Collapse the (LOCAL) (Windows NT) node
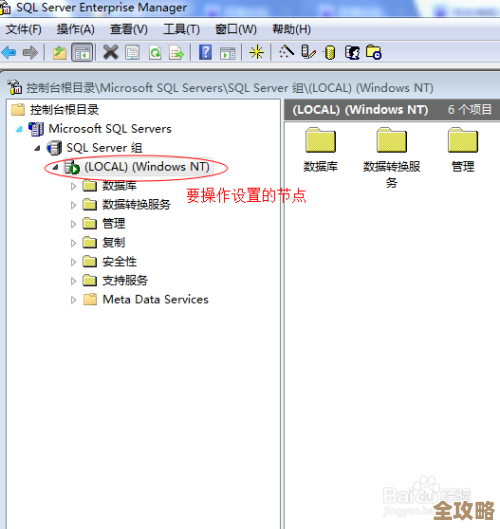This screenshot has width=500, height=529. pos(55,167)
